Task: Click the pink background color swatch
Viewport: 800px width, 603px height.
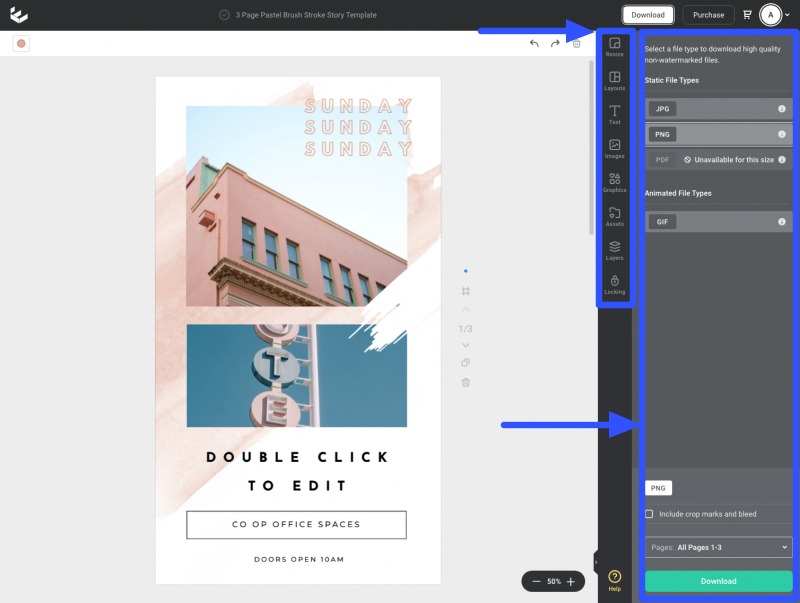Action: click(21, 44)
